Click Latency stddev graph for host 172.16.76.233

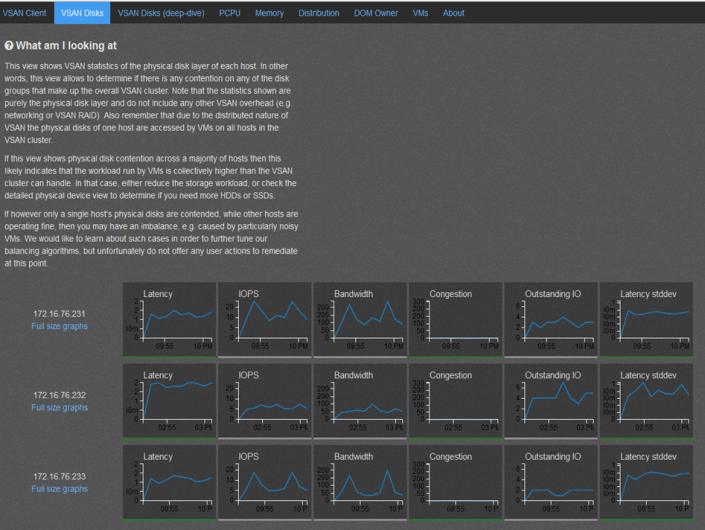645,481
